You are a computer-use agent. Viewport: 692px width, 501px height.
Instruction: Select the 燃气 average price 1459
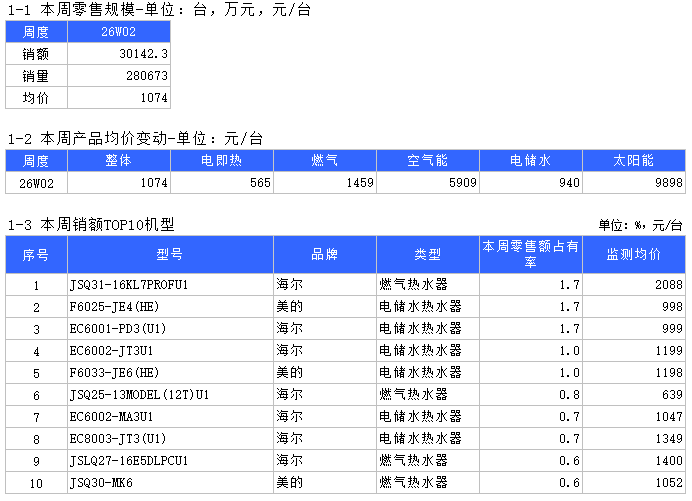pyautogui.click(x=324, y=182)
